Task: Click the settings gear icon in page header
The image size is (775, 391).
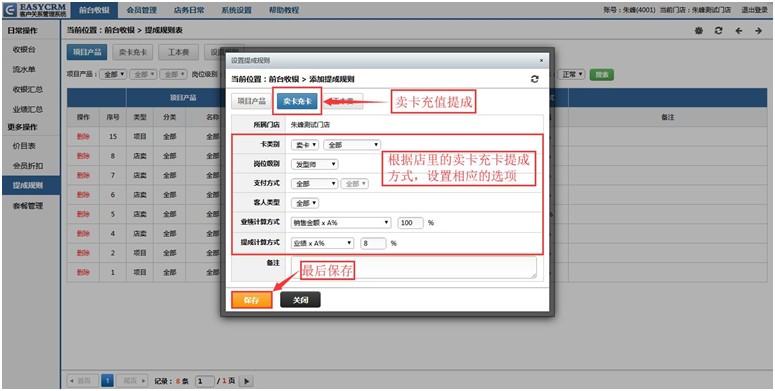Action: coord(699,31)
